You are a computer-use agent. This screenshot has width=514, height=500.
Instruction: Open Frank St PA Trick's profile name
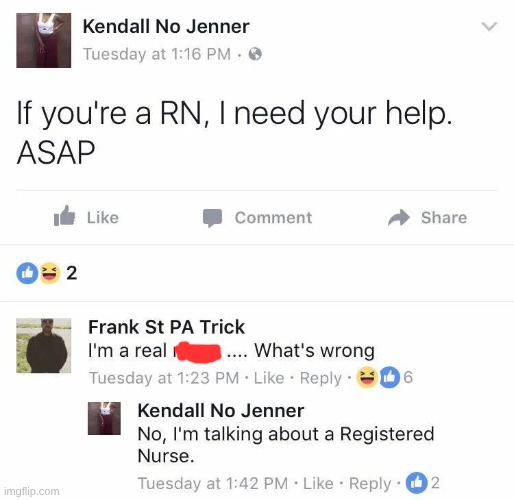pyautogui.click(x=166, y=327)
